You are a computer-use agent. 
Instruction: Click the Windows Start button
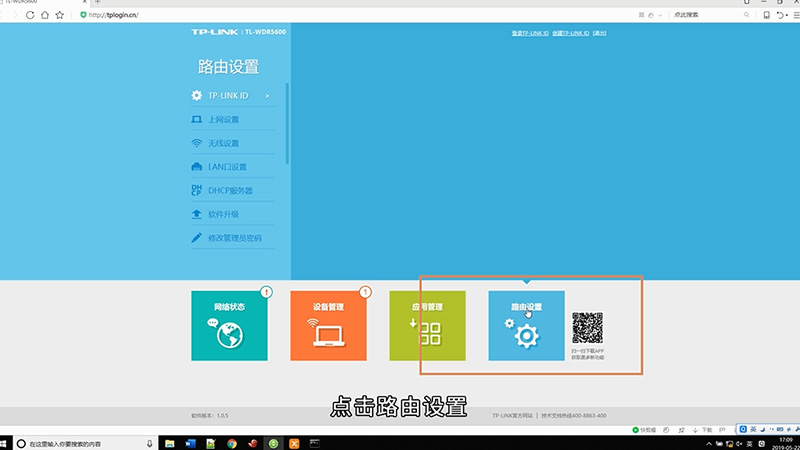point(3,443)
